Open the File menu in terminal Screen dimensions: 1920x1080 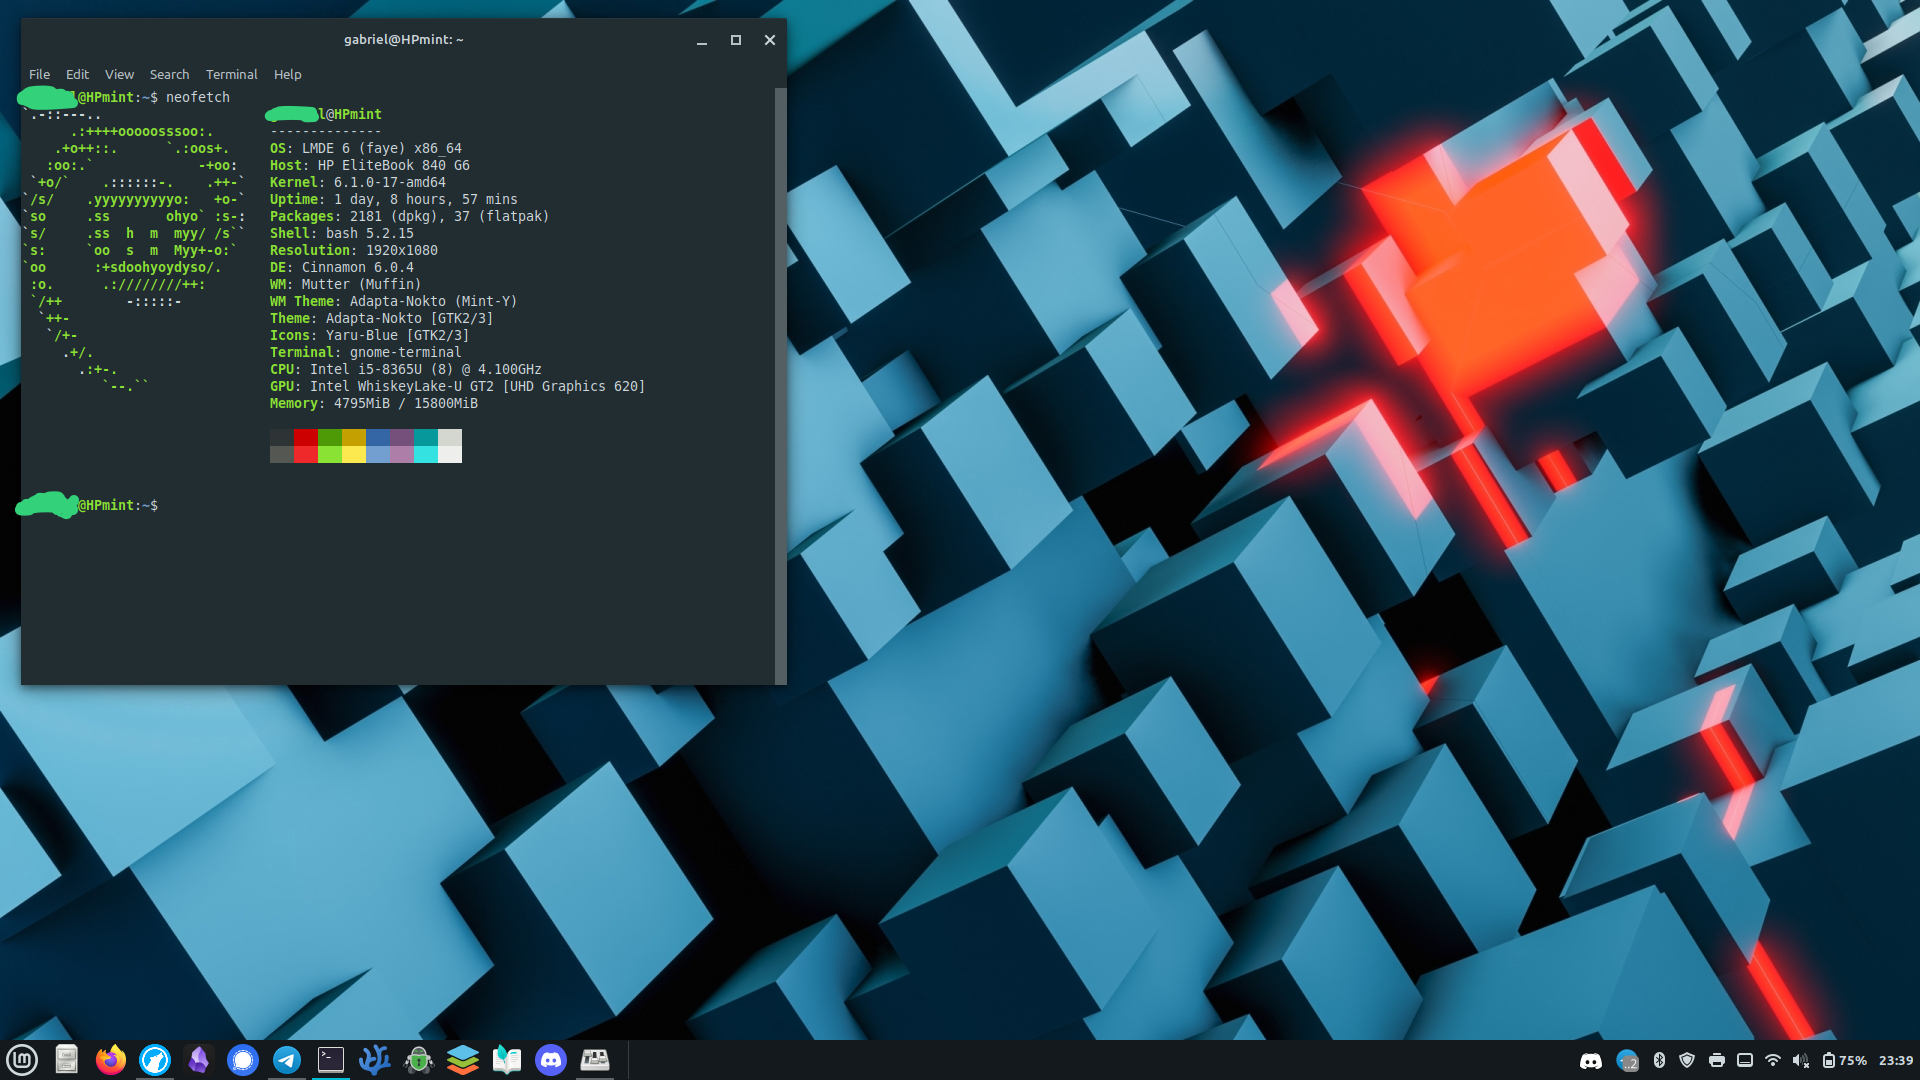tap(39, 74)
